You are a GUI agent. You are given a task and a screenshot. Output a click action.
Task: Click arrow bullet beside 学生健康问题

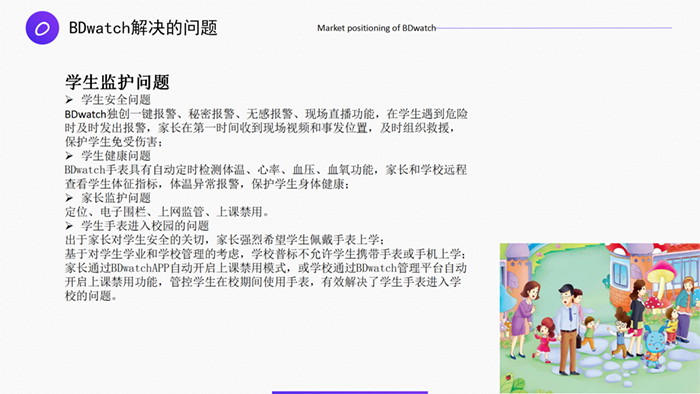69,156
